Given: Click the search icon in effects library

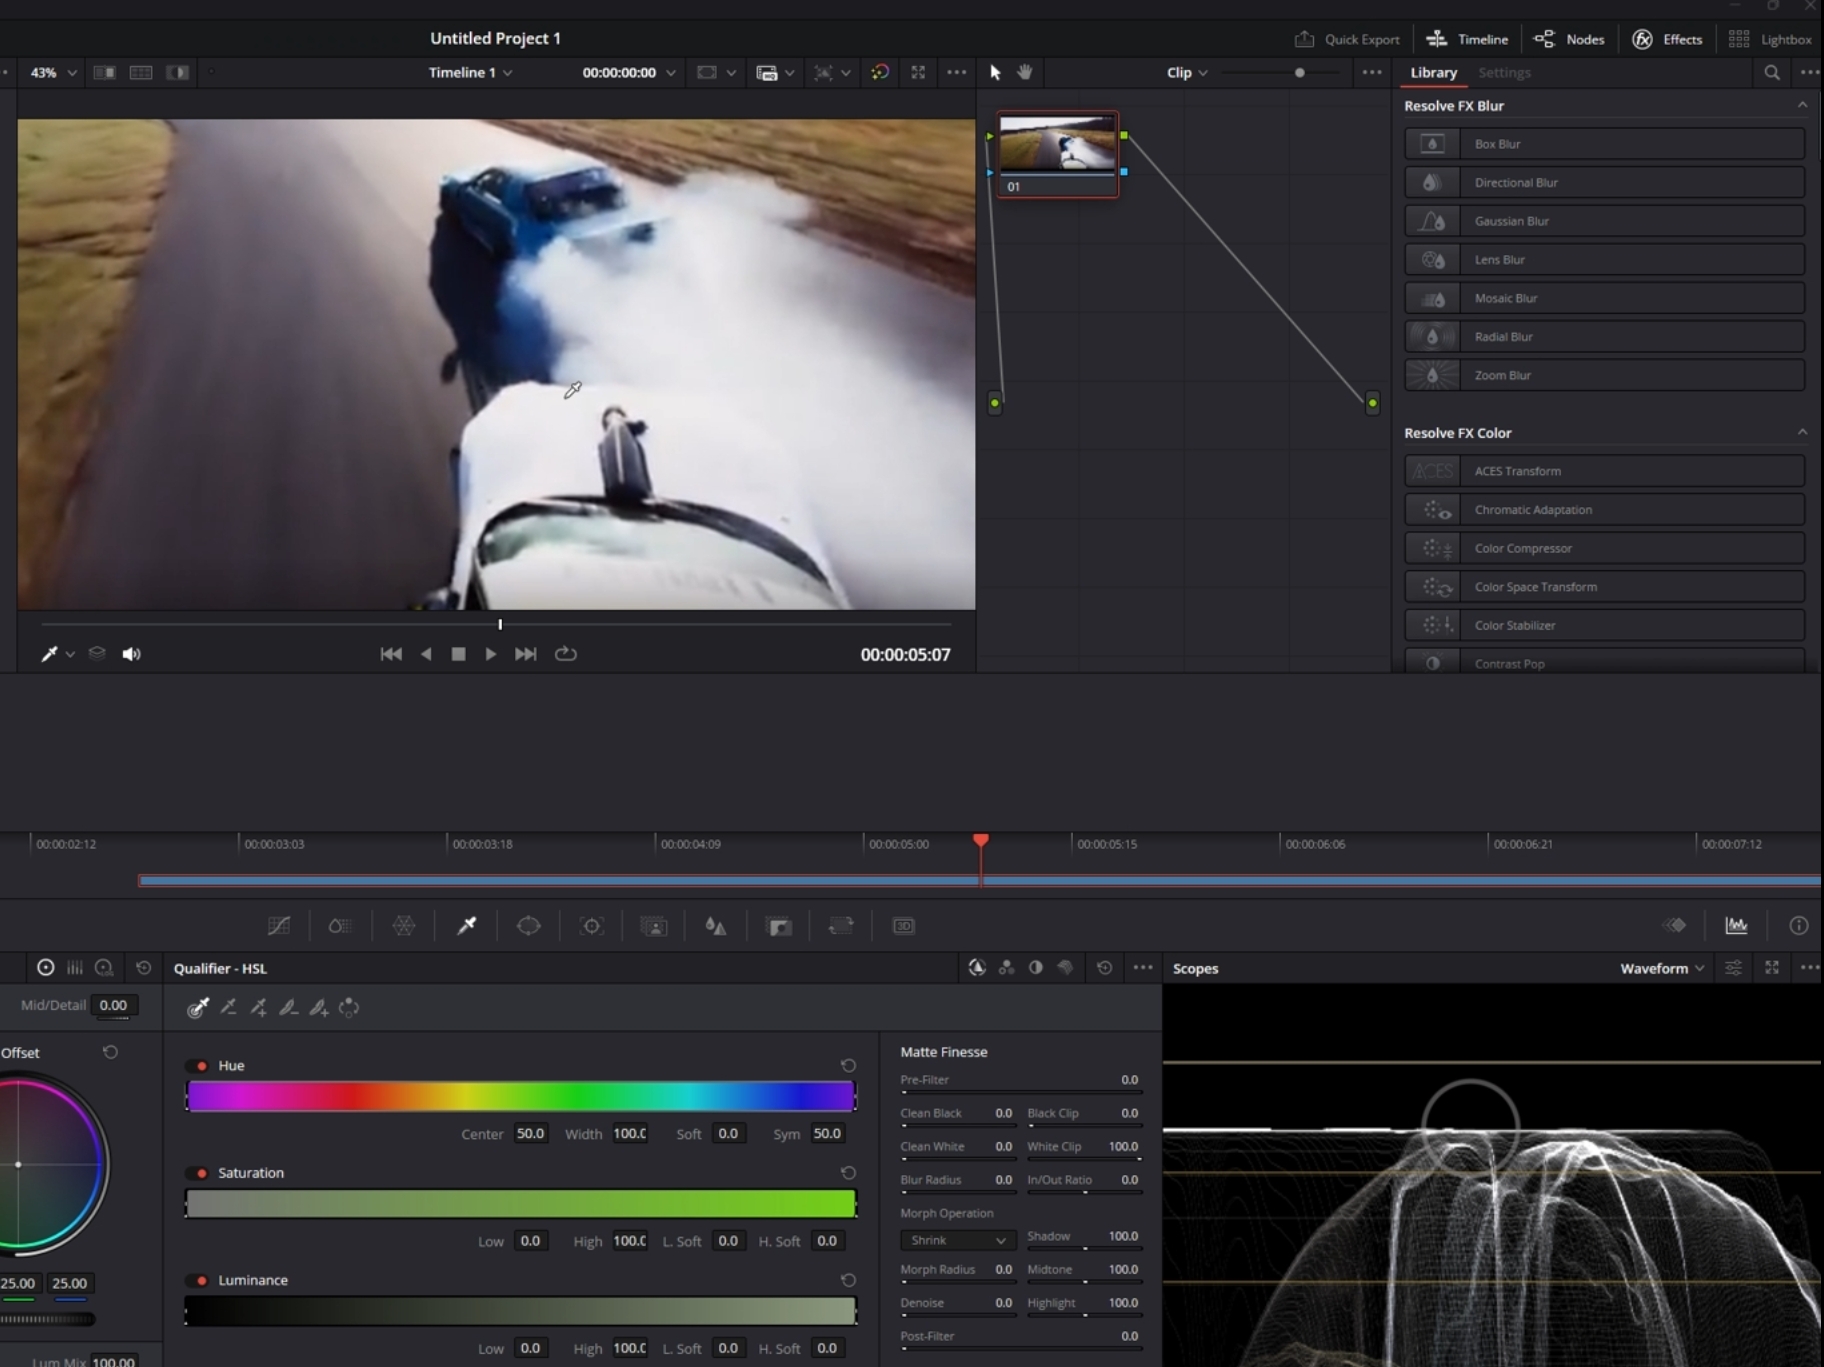Looking at the screenshot, I should (x=1772, y=73).
